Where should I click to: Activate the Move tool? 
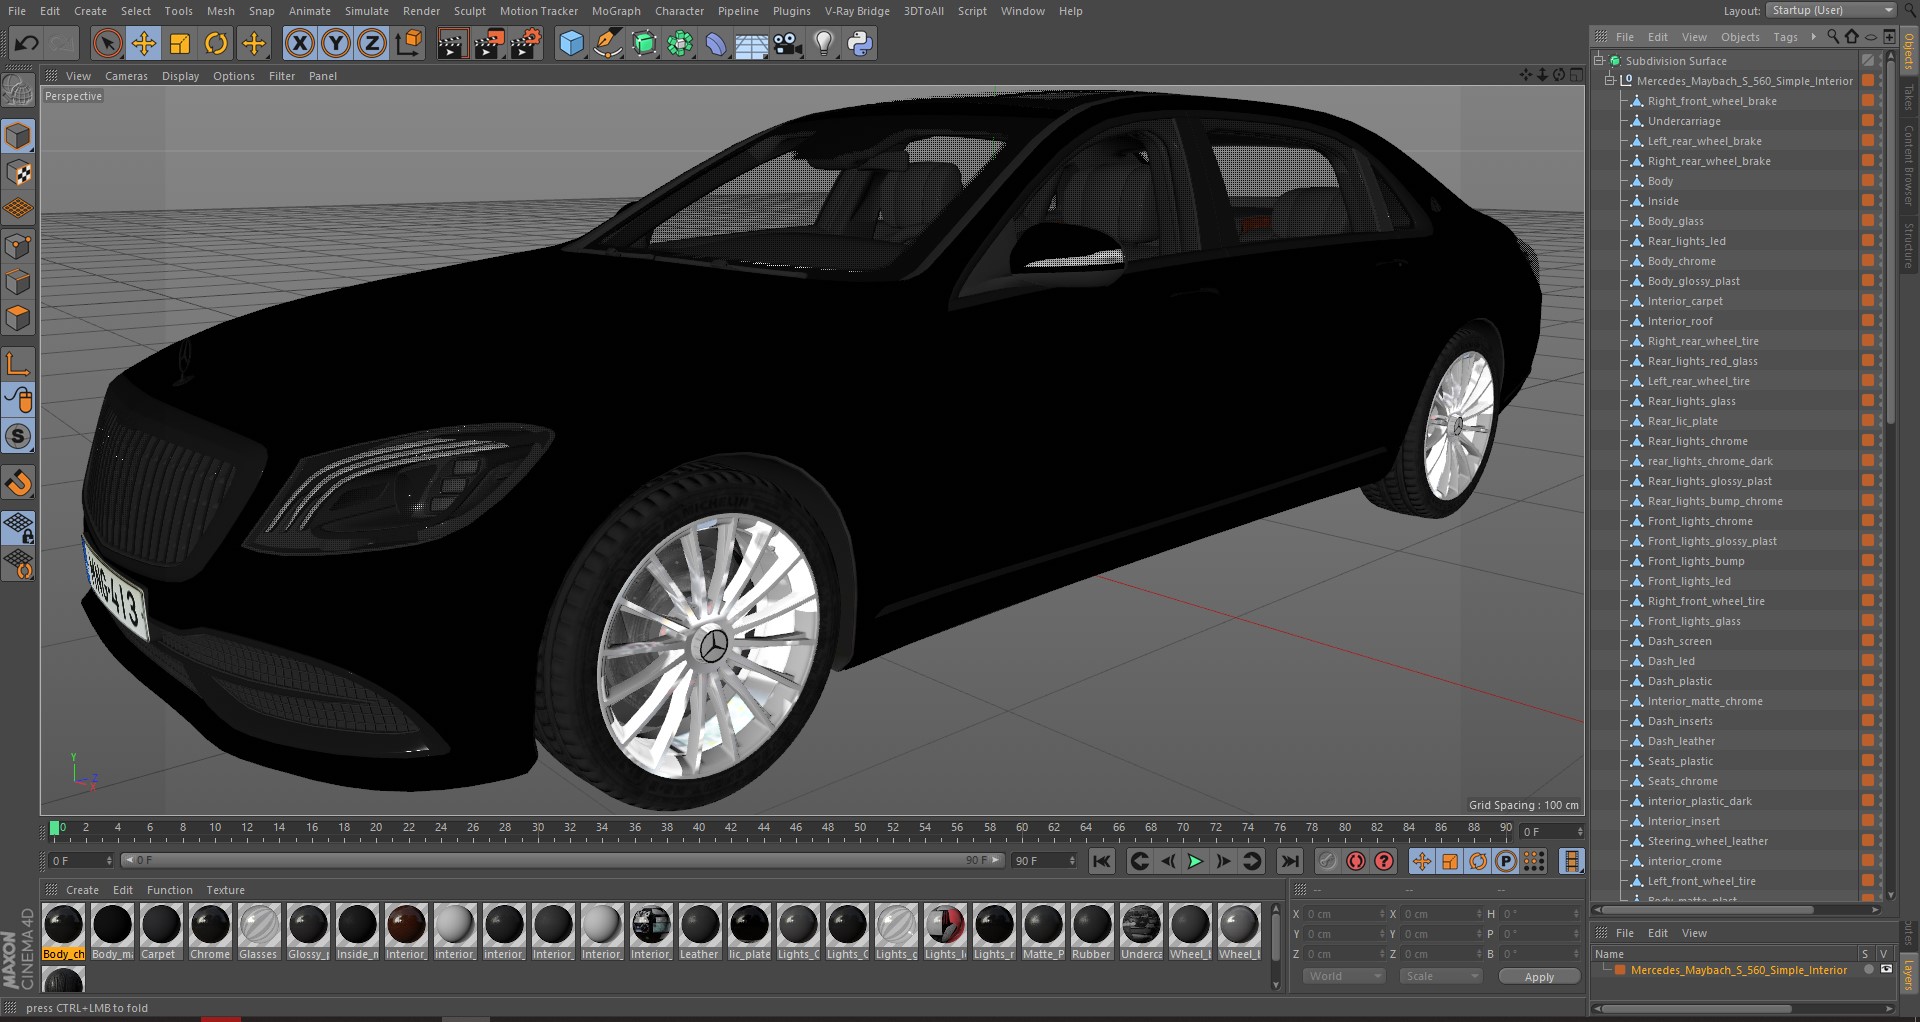click(144, 43)
